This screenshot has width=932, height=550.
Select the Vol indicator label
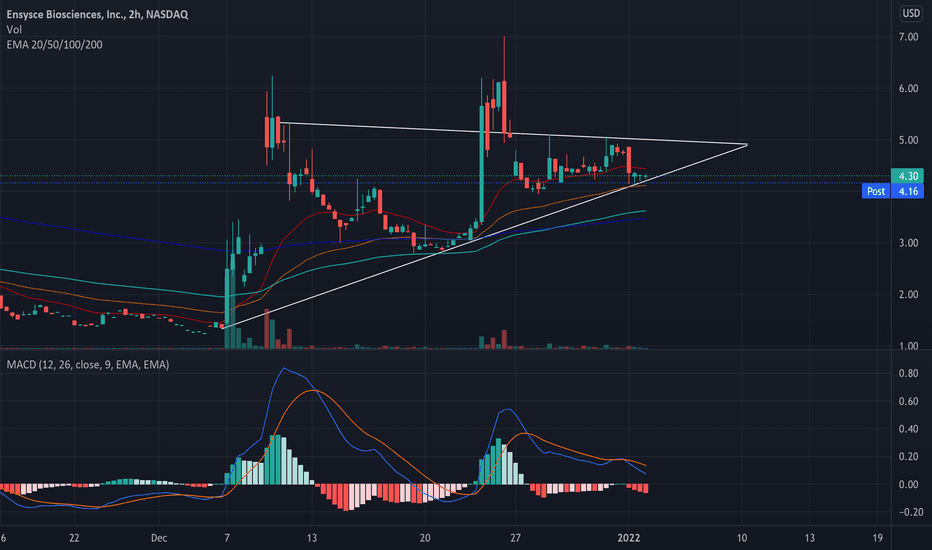point(14,30)
